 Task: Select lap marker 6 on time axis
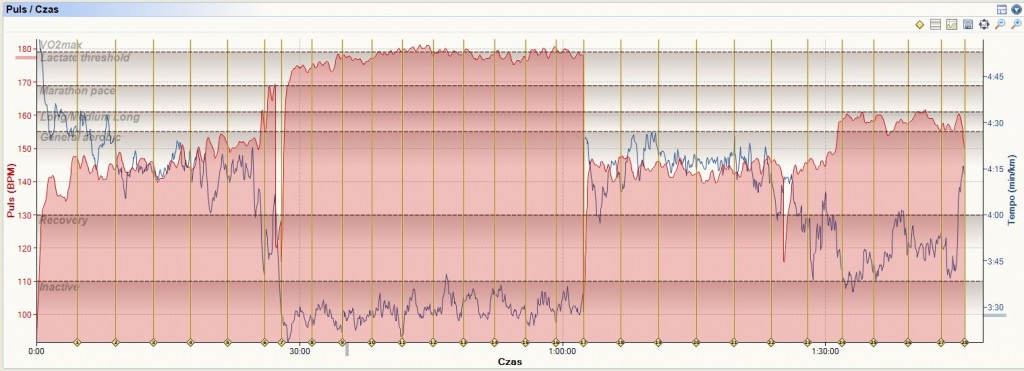264,342
